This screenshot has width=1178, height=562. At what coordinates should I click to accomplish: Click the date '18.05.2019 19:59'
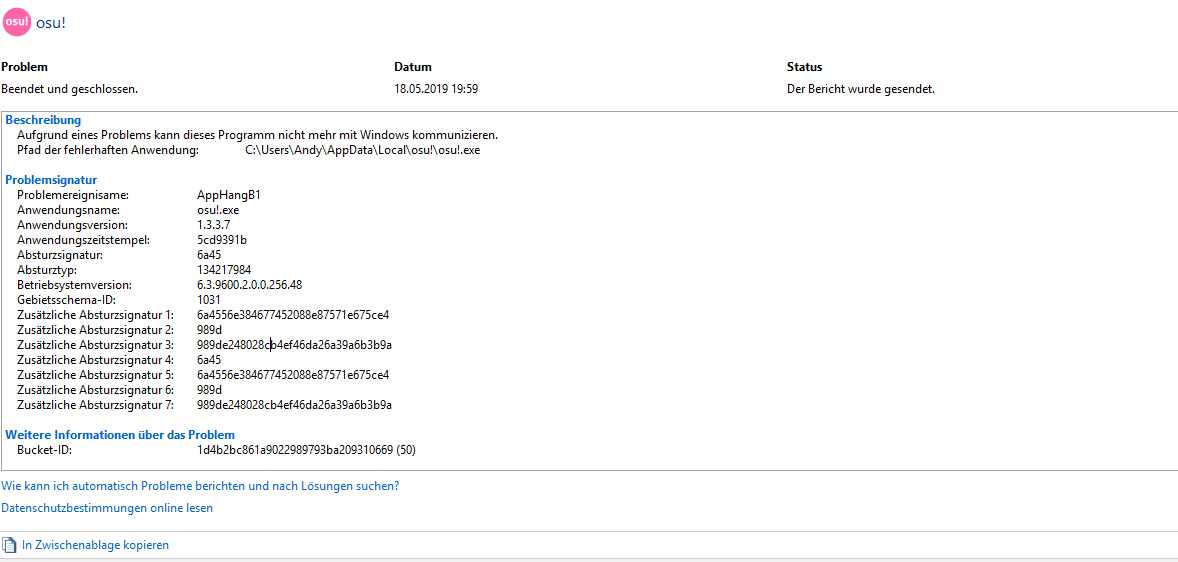point(436,89)
